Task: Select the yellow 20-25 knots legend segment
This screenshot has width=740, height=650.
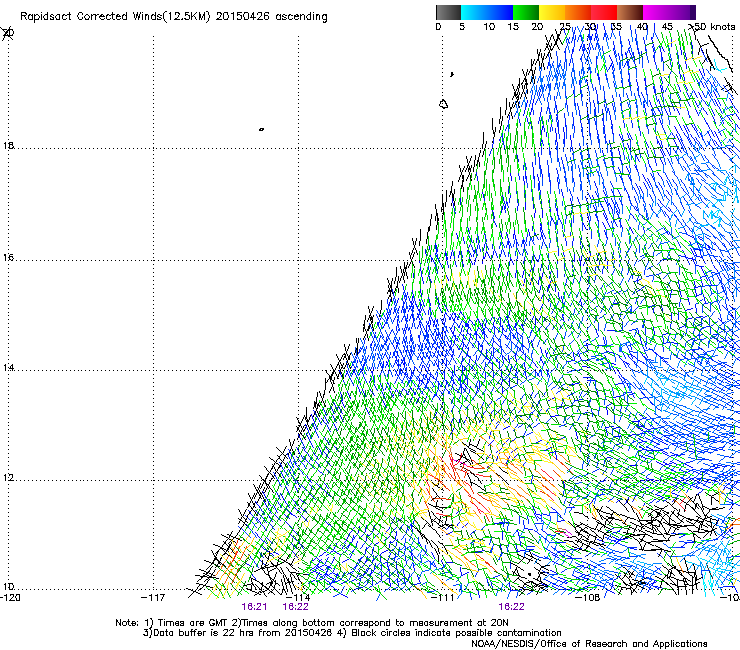Action: (552, 12)
